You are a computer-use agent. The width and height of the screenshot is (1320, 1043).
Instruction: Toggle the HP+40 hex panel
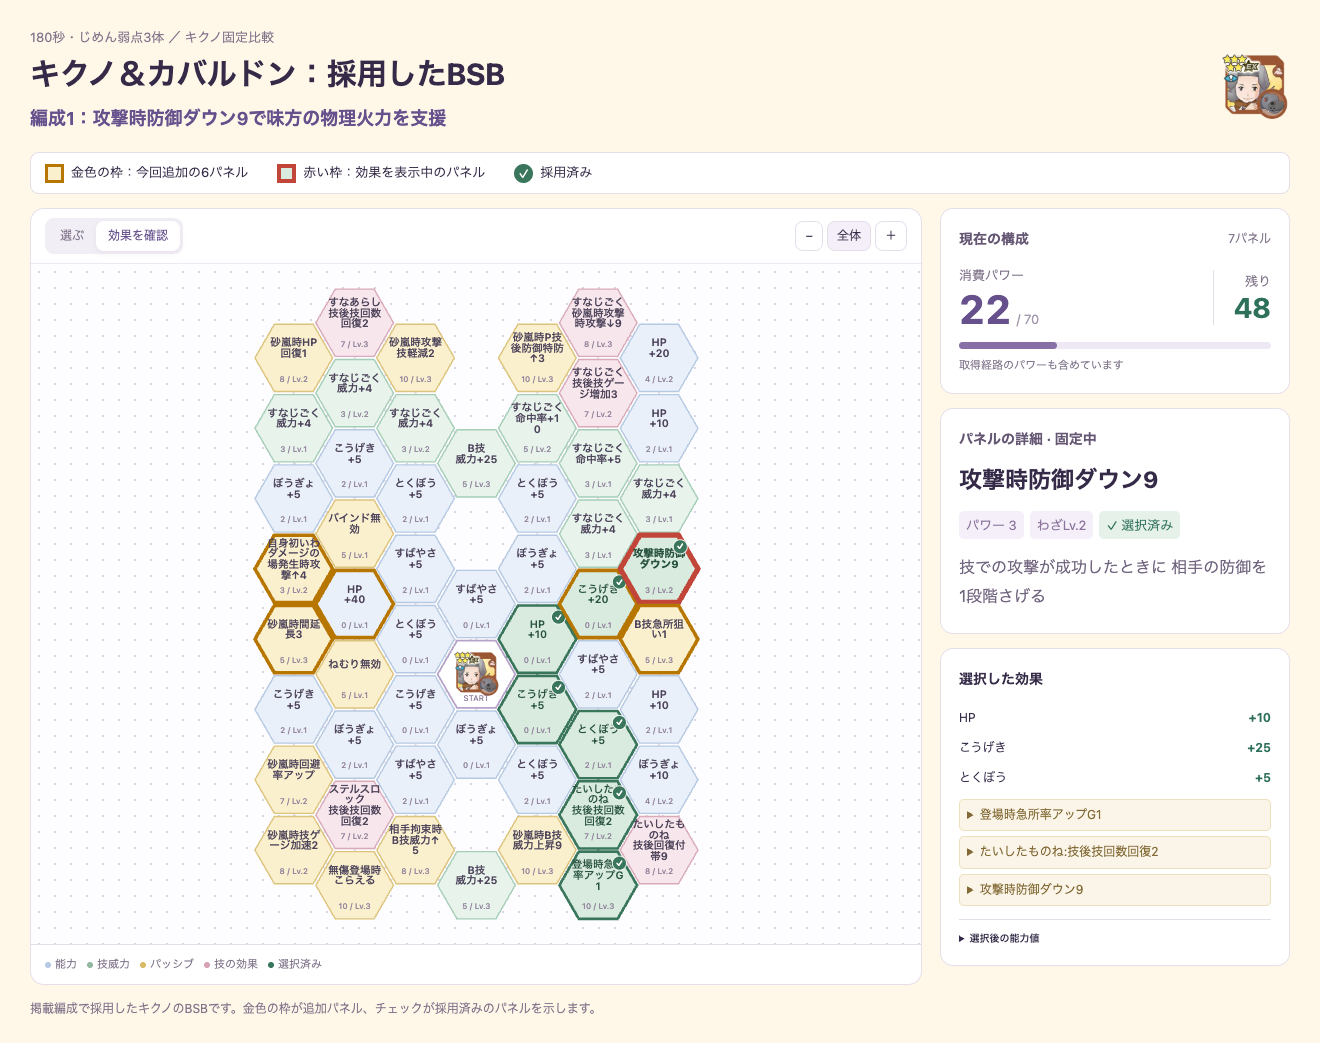point(354,605)
